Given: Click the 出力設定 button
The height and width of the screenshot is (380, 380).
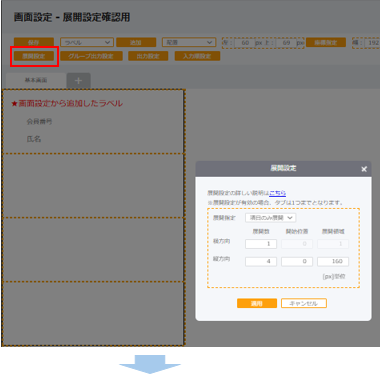Looking at the screenshot, I should pyautogui.click(x=148, y=56).
